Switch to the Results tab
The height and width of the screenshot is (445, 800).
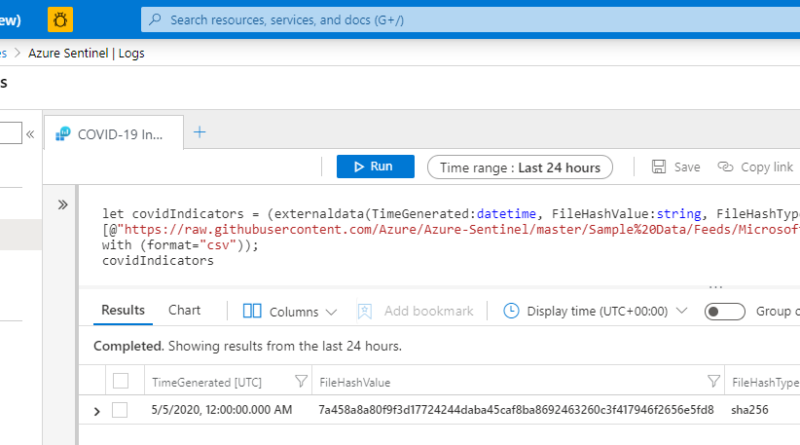123,310
